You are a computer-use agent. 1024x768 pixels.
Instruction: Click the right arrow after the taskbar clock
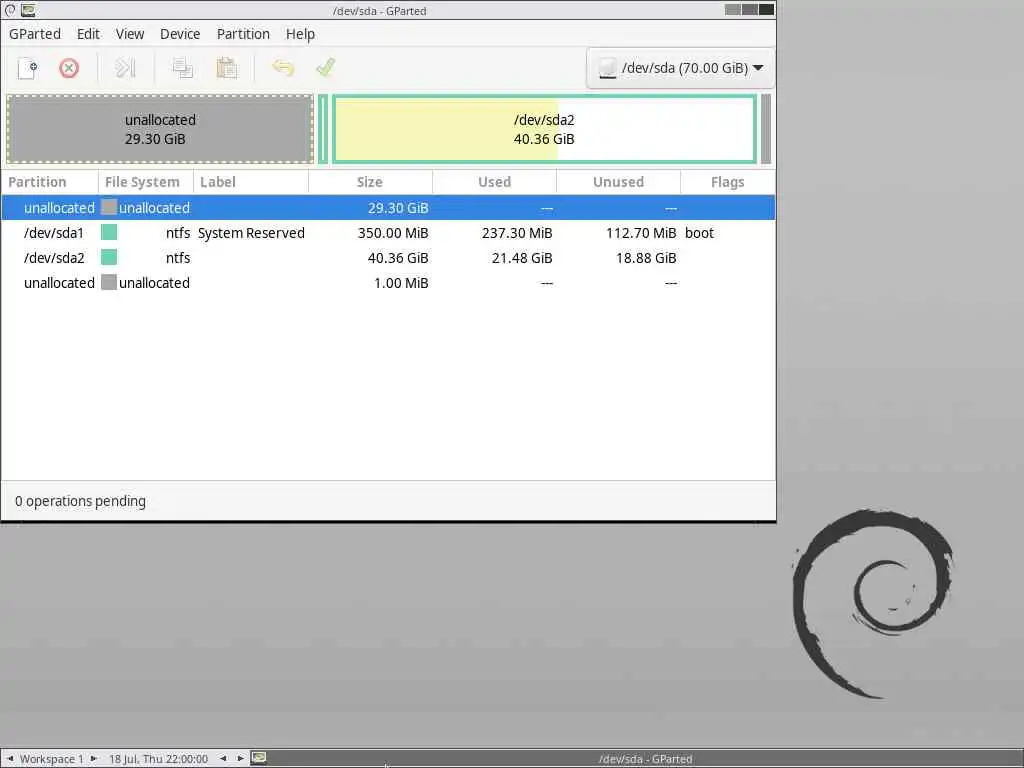coord(240,758)
